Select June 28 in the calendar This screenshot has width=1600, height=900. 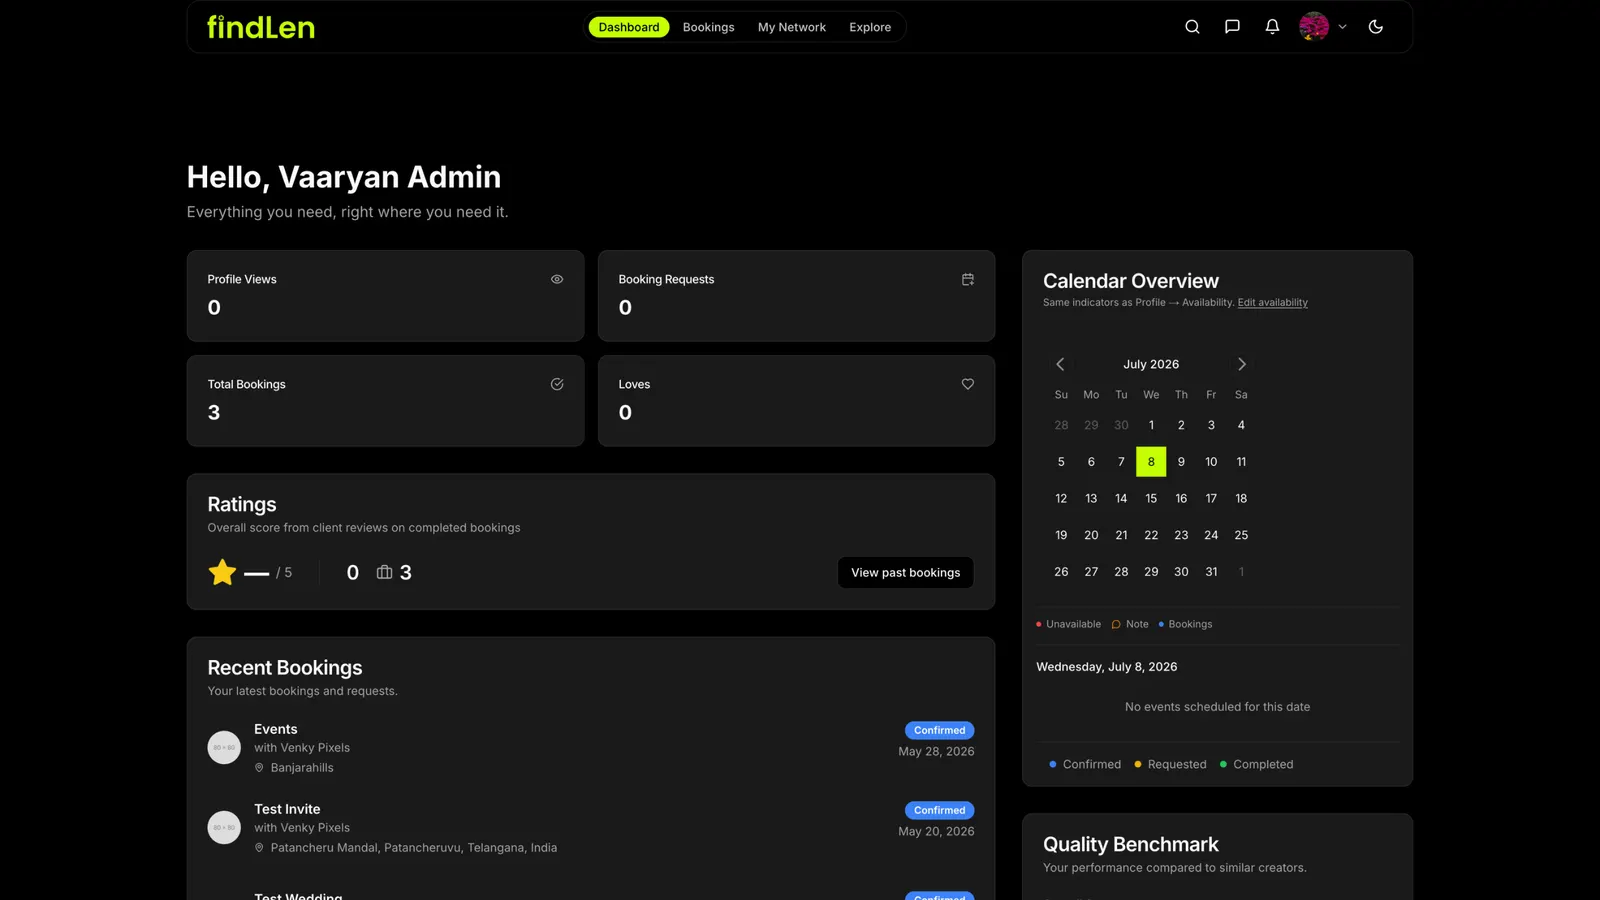click(x=1061, y=425)
